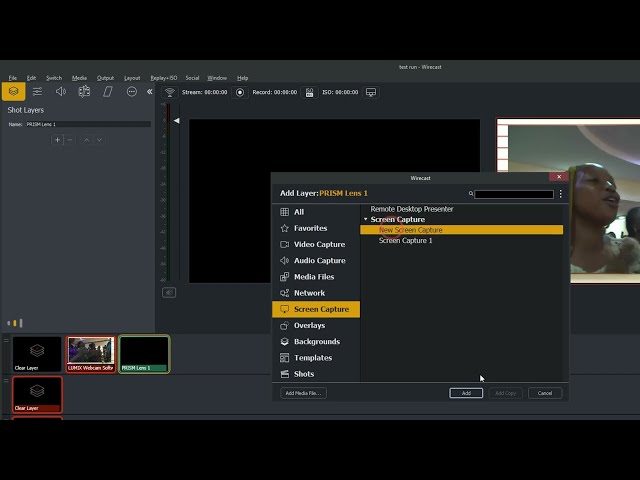This screenshot has width=640, height=480.
Task: Open the Output menu
Action: point(105,78)
